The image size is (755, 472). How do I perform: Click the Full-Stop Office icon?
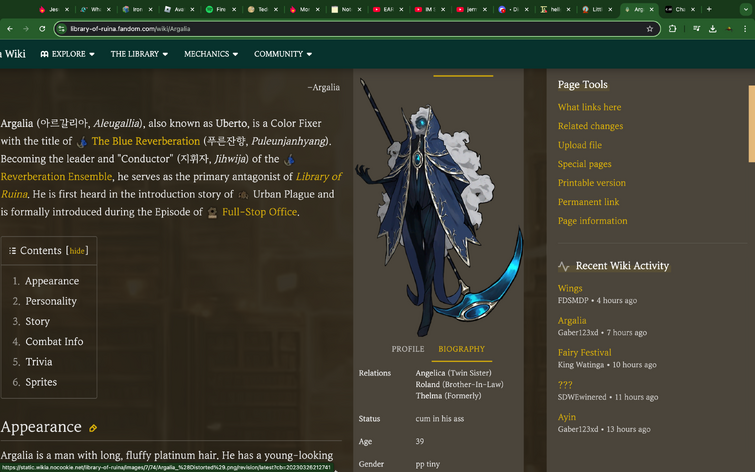pyautogui.click(x=212, y=212)
